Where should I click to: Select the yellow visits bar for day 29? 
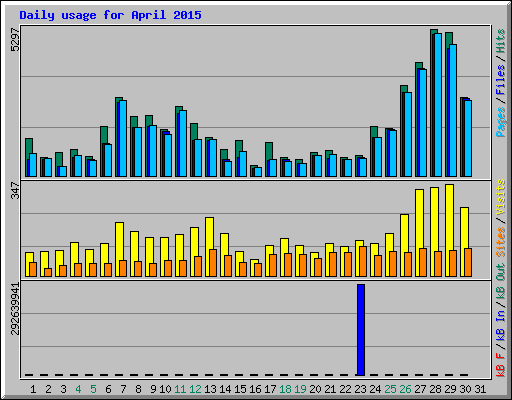[449, 230]
